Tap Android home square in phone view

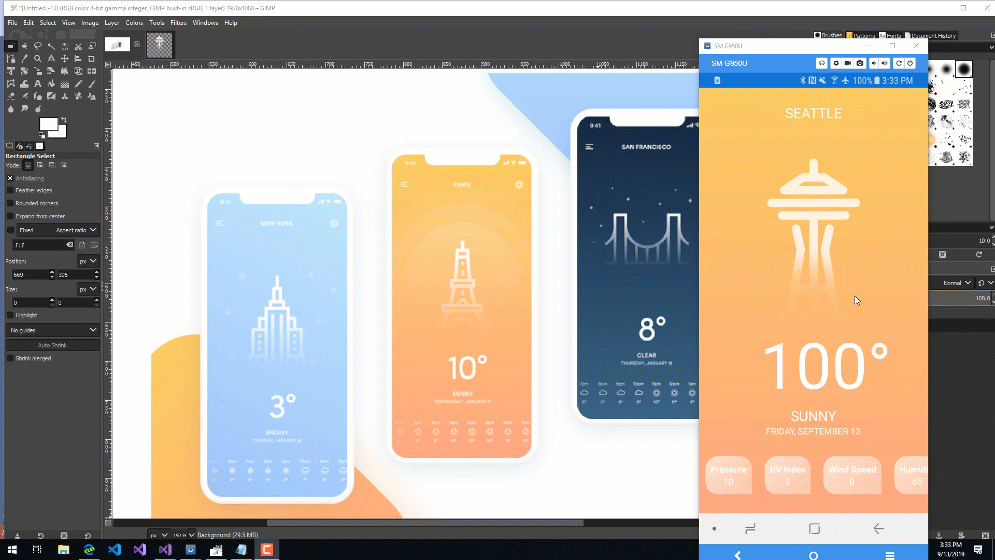pos(814,528)
